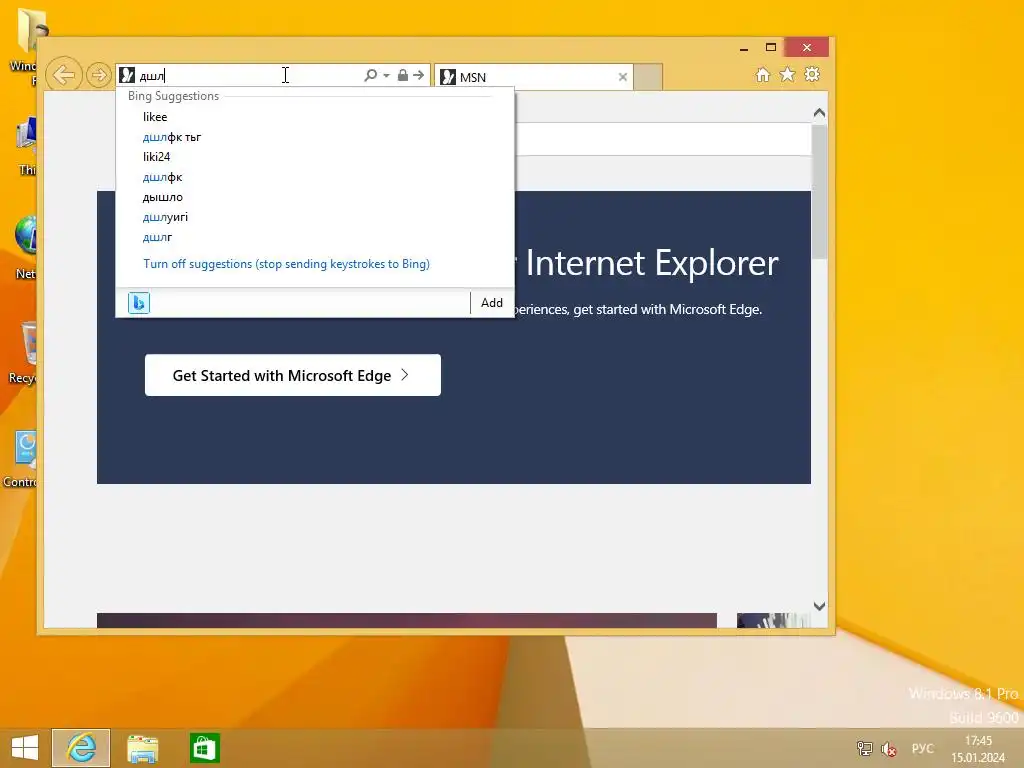
Task: Click the MSN page favicon in address bar
Action: (127, 76)
